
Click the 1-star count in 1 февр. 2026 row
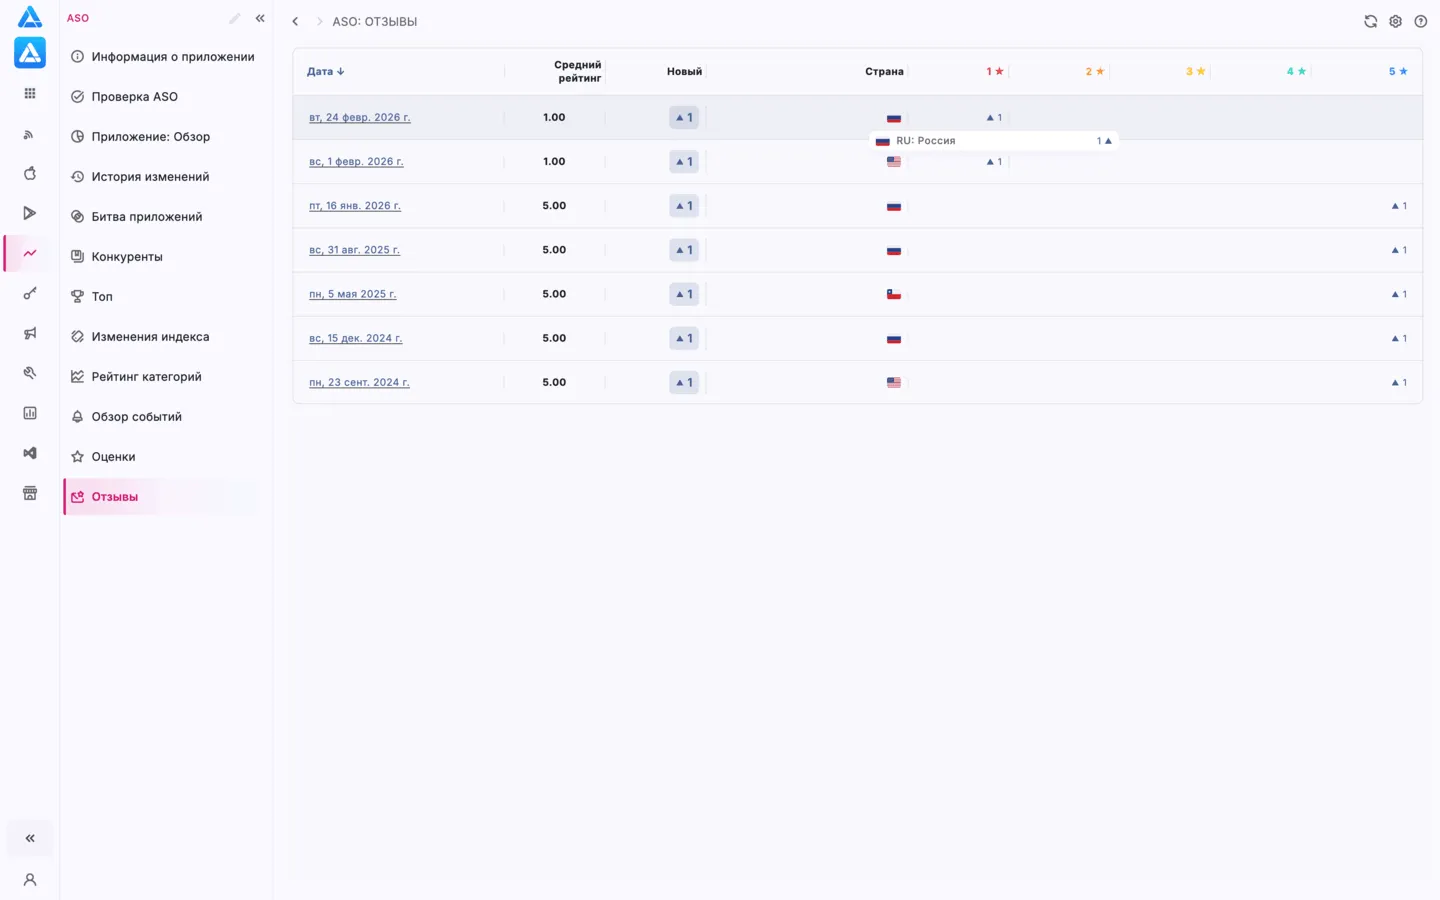click(x=994, y=161)
